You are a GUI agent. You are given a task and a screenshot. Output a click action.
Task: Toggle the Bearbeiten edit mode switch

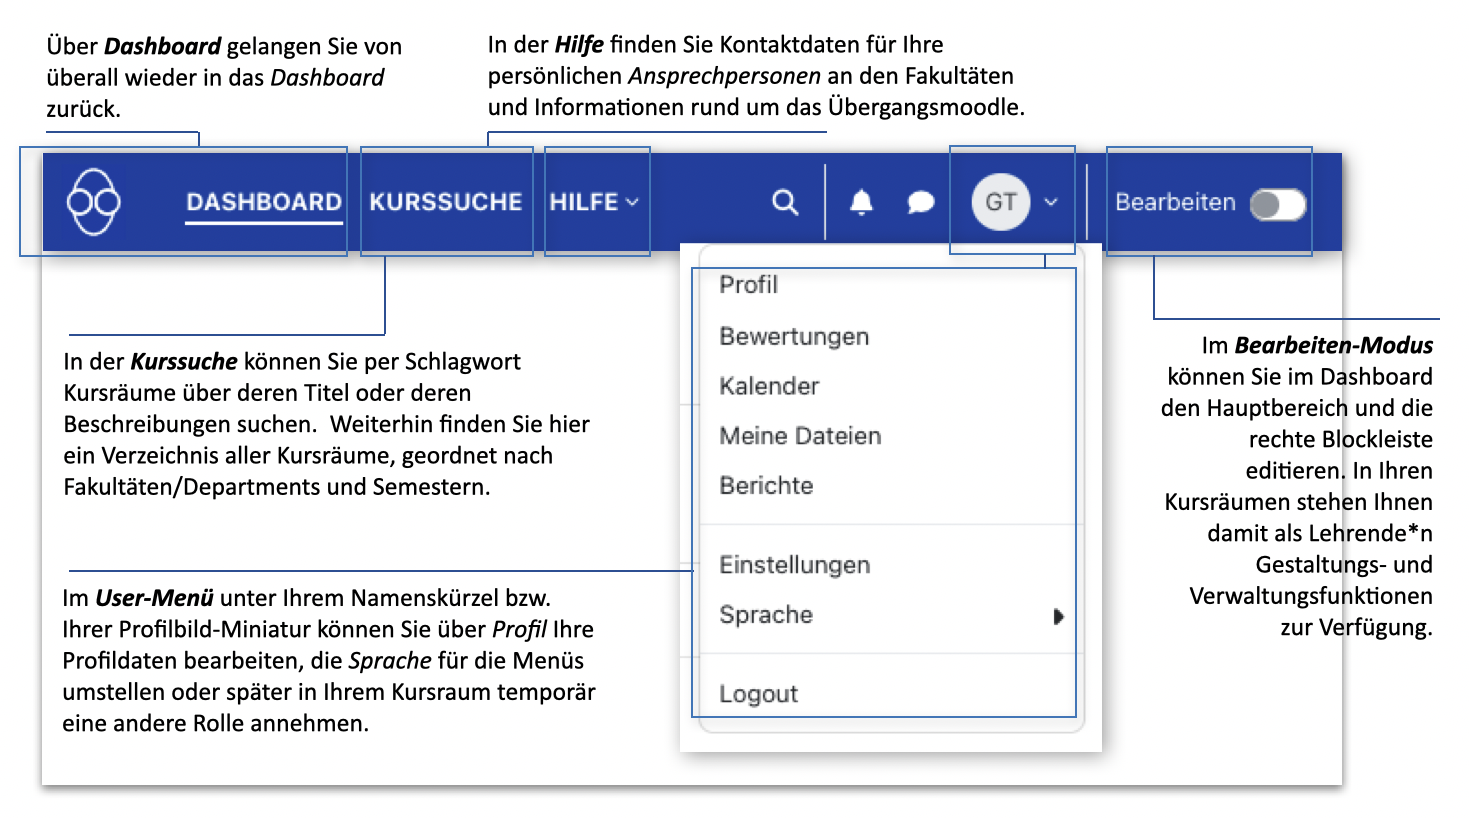pyautogui.click(x=1278, y=204)
